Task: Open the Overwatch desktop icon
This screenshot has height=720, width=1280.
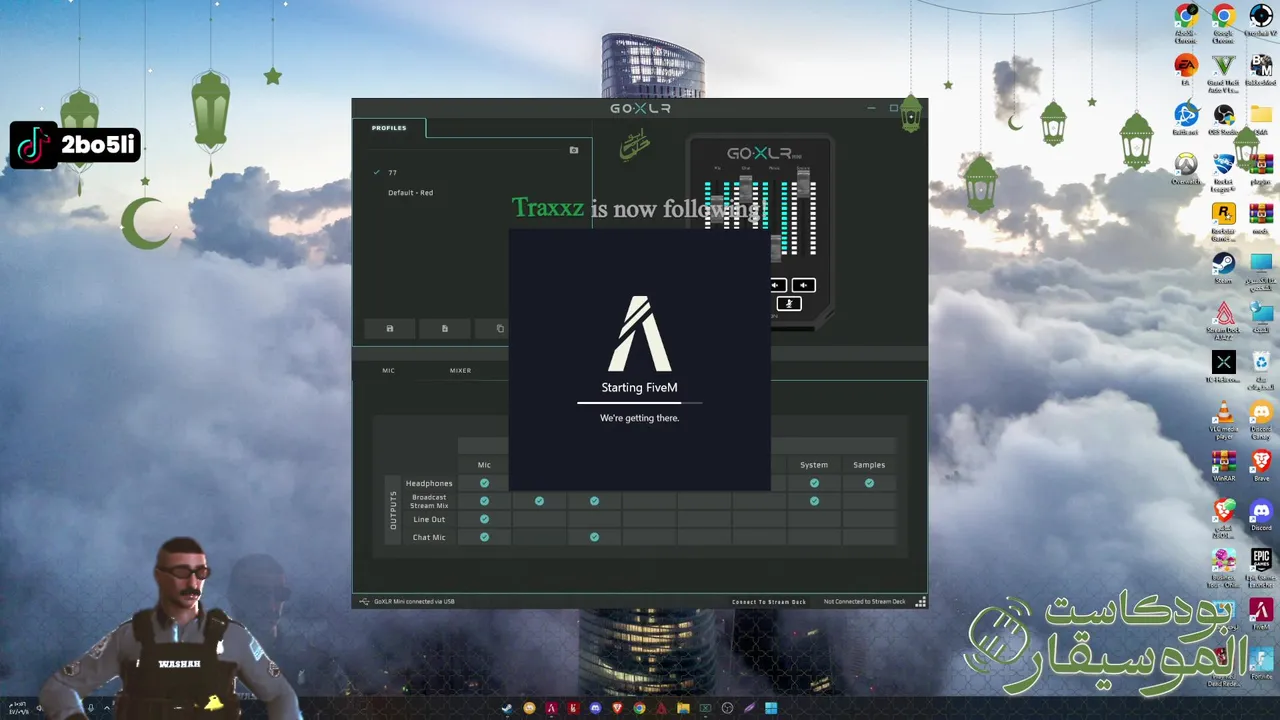Action: (1186, 168)
